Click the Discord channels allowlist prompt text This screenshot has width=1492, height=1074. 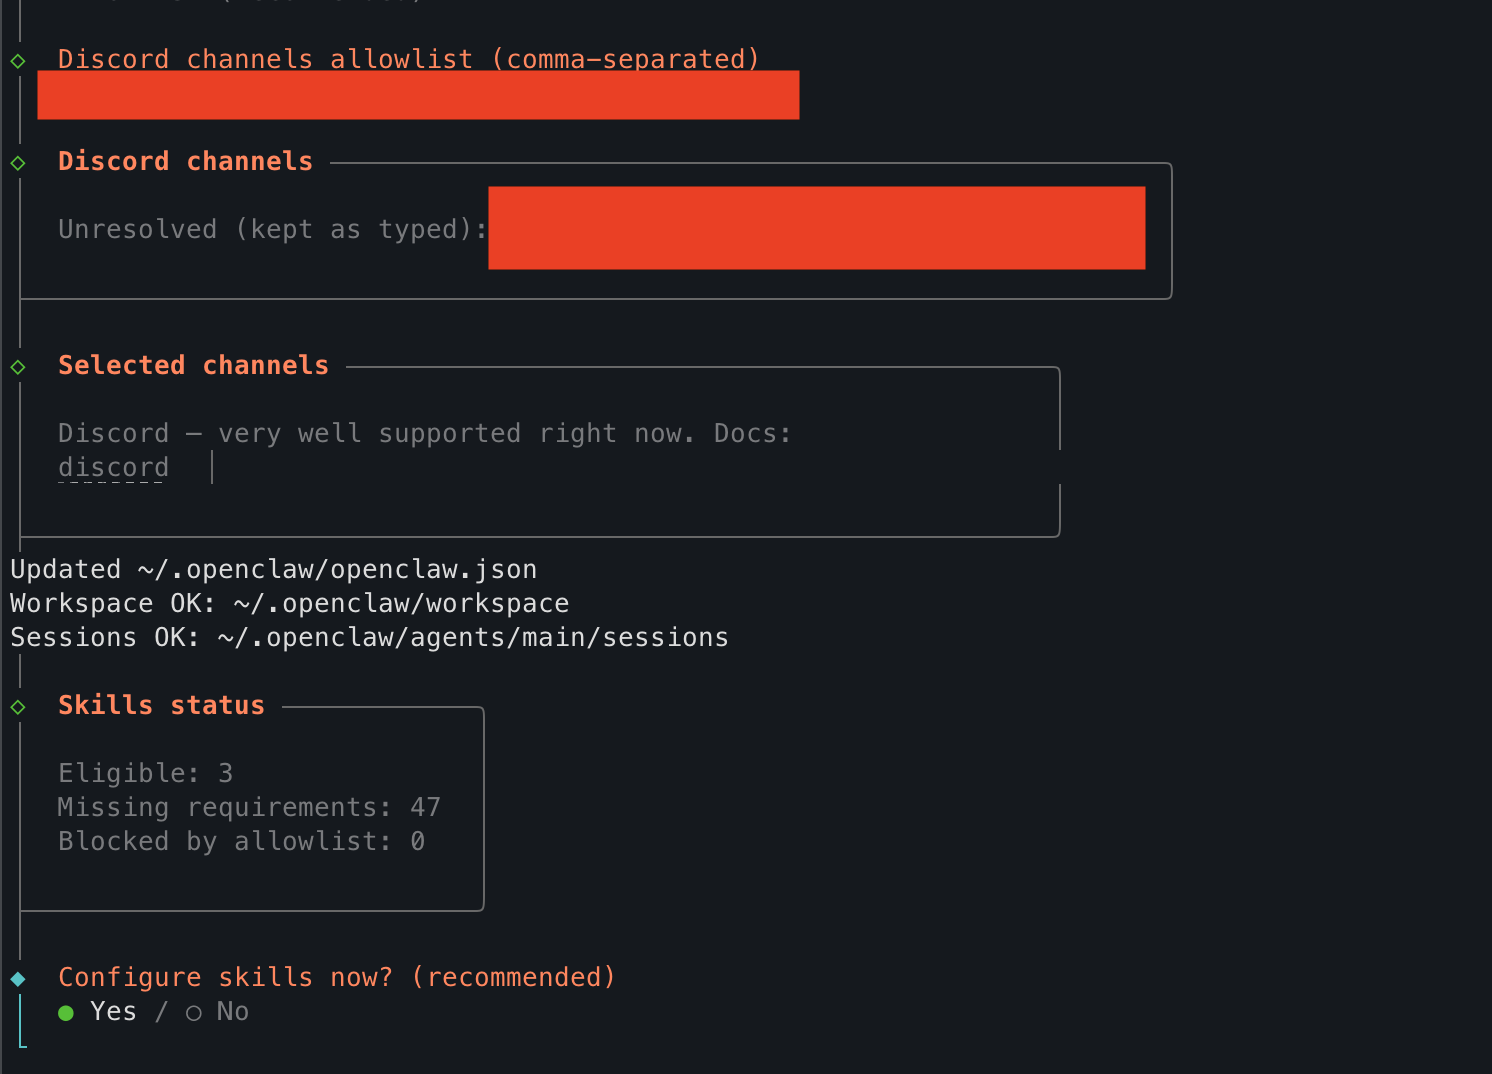point(408,59)
